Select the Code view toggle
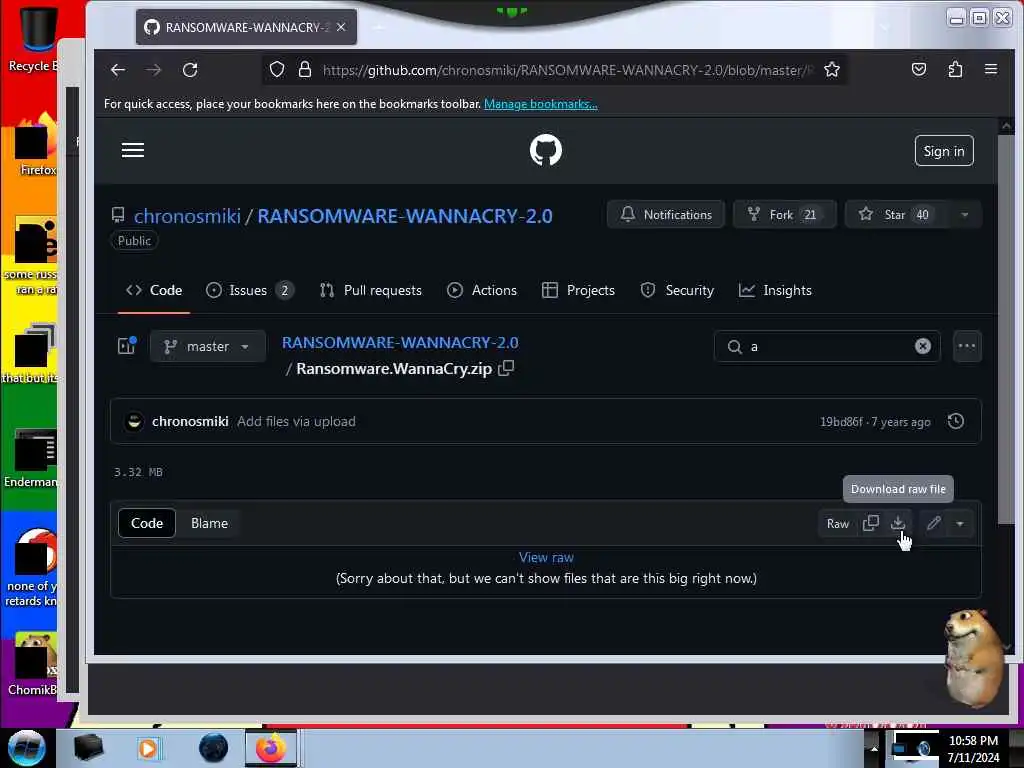This screenshot has height=768, width=1024. pyautogui.click(x=147, y=523)
